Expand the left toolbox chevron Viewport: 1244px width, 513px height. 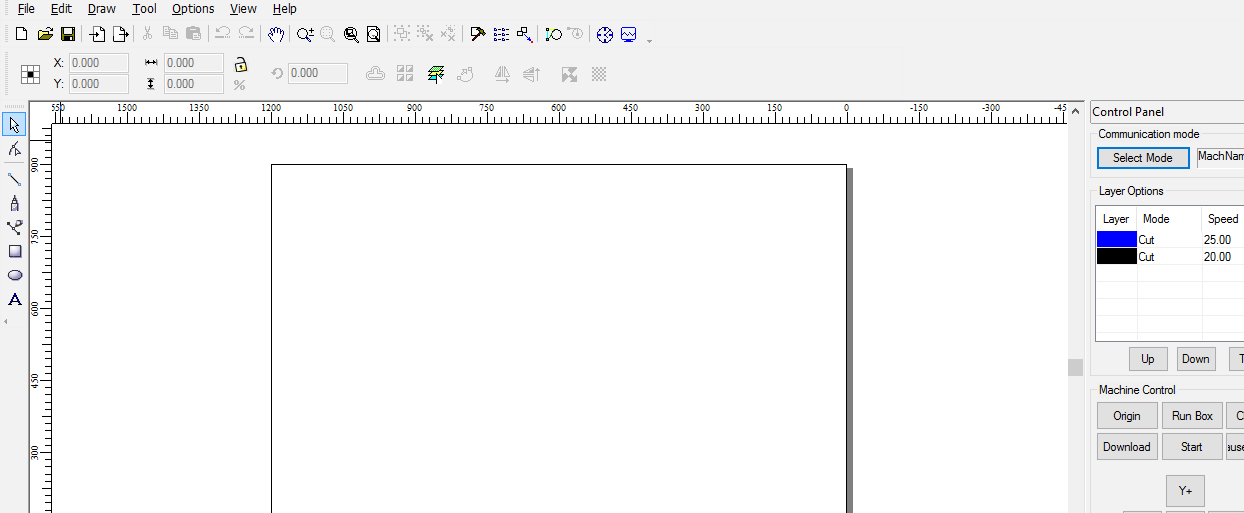click(x=7, y=321)
